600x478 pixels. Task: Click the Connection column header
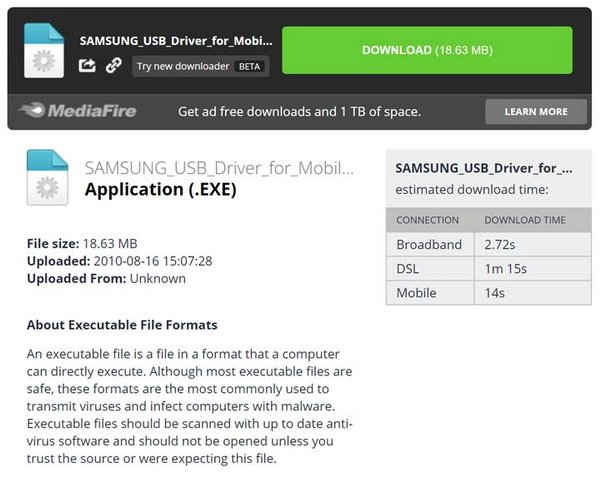(x=428, y=220)
